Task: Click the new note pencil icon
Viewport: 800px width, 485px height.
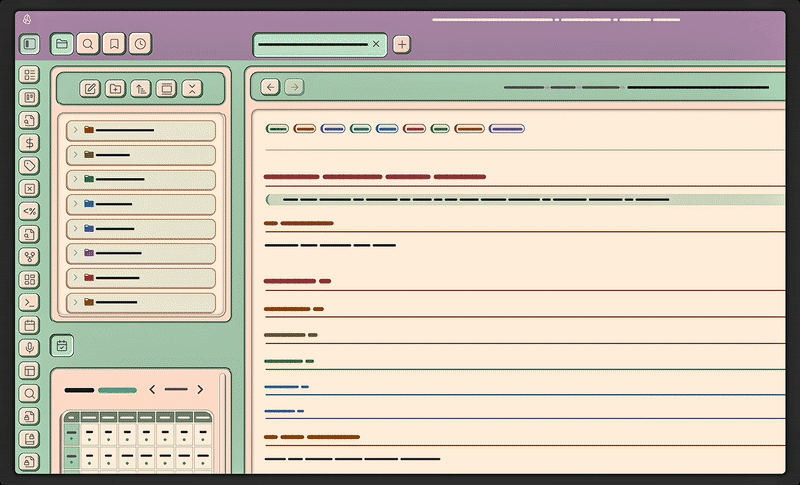Action: (90, 89)
